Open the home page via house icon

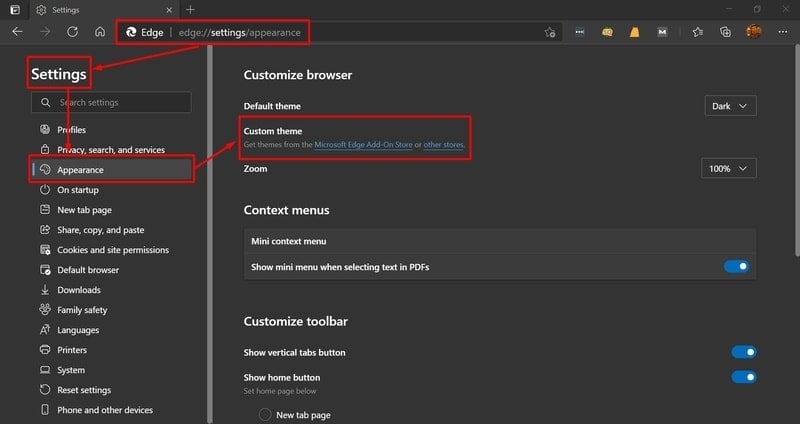100,32
